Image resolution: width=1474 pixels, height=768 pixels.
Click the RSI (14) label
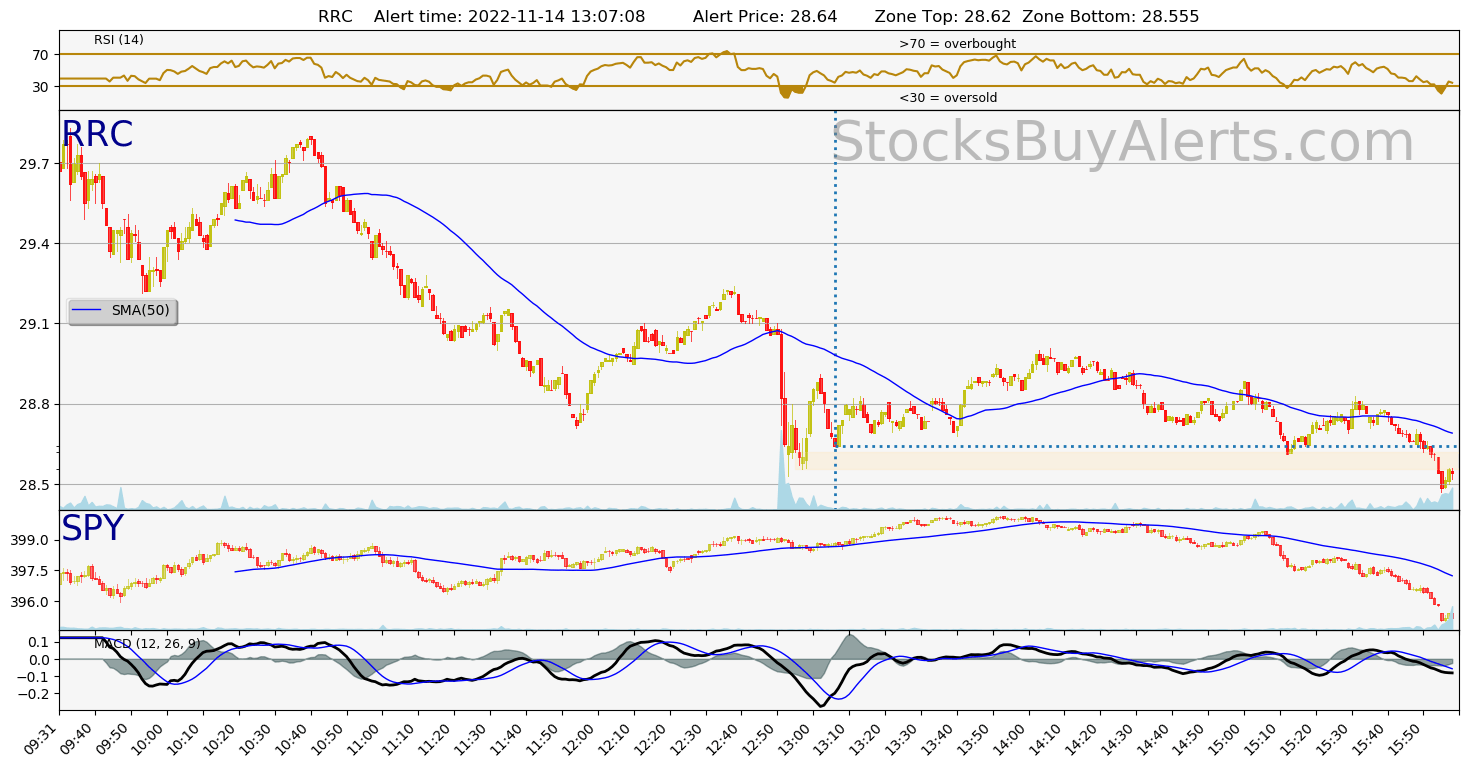pyautogui.click(x=119, y=40)
